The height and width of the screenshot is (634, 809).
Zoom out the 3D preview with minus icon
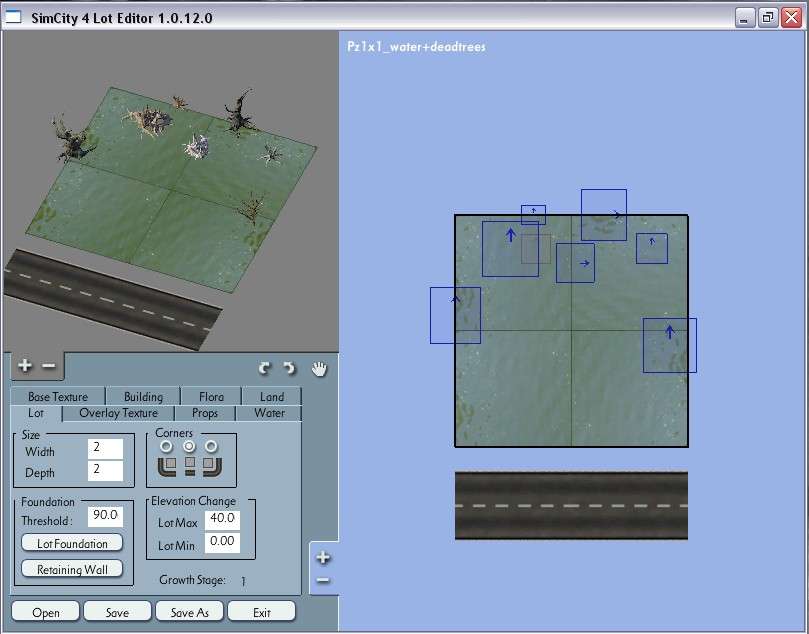tap(48, 366)
